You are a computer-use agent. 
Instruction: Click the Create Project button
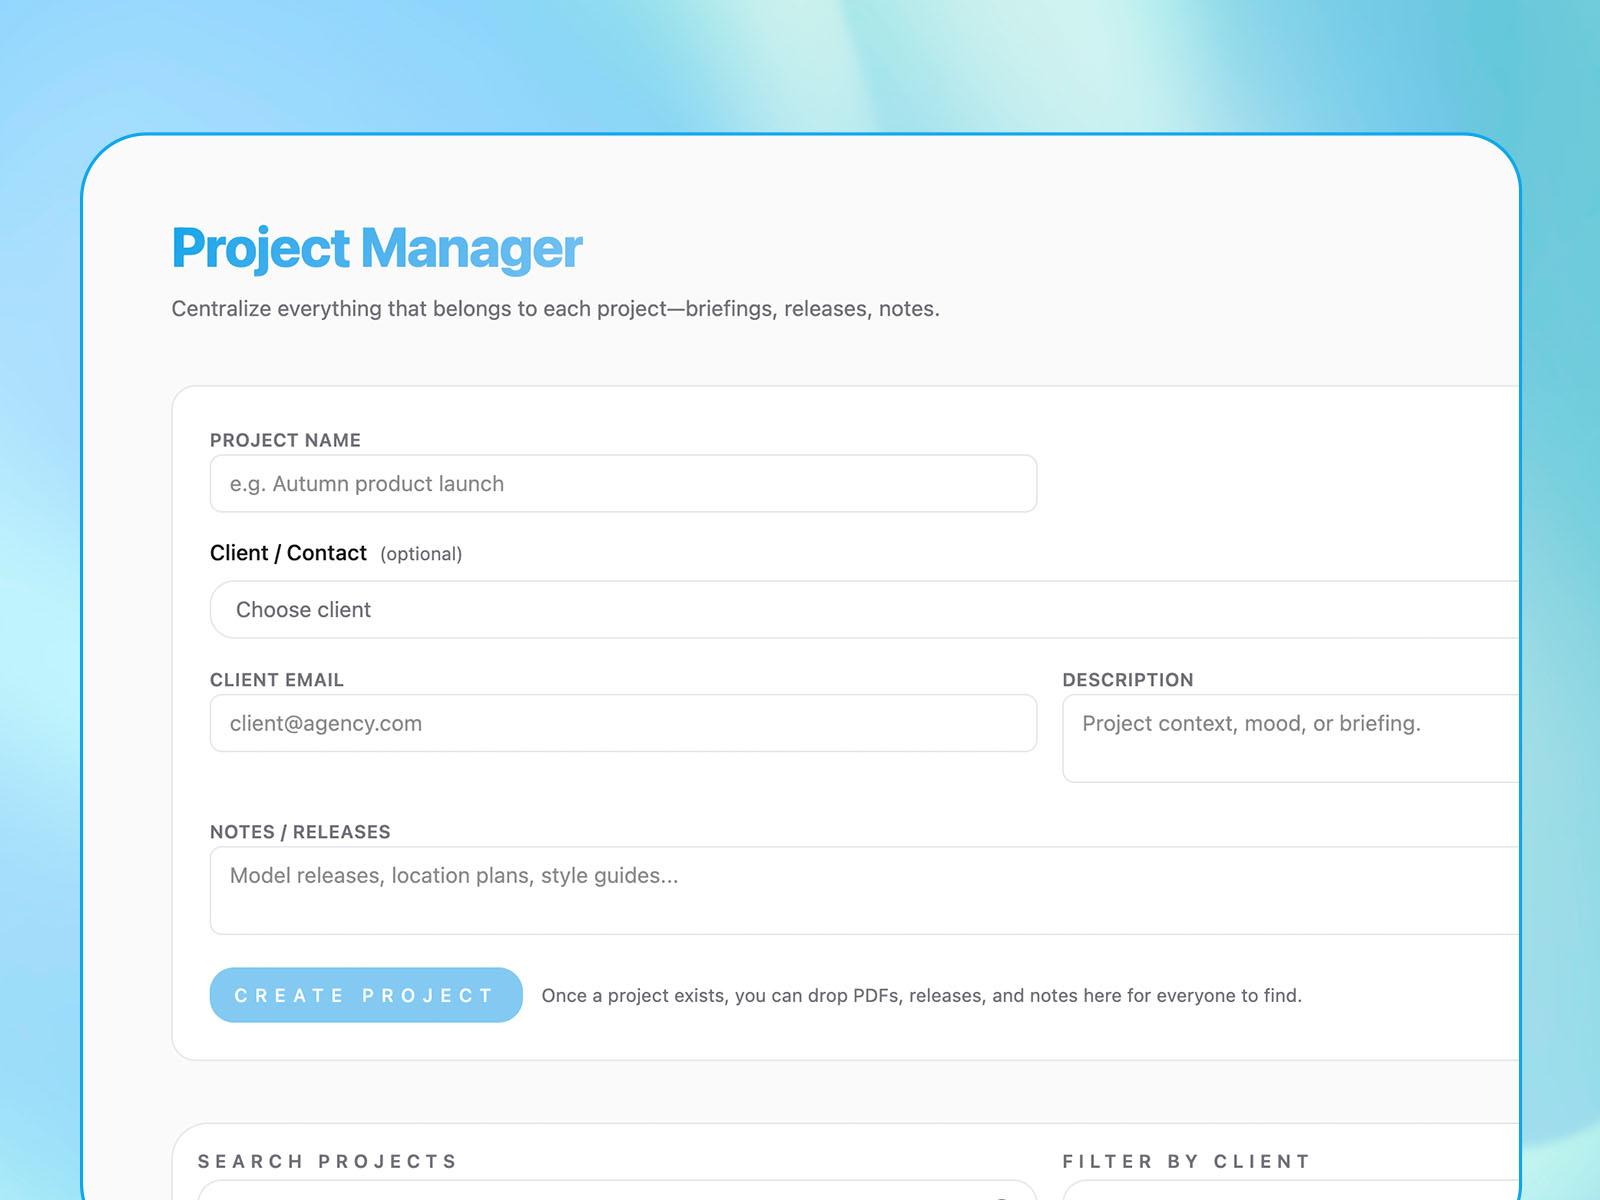click(x=364, y=995)
